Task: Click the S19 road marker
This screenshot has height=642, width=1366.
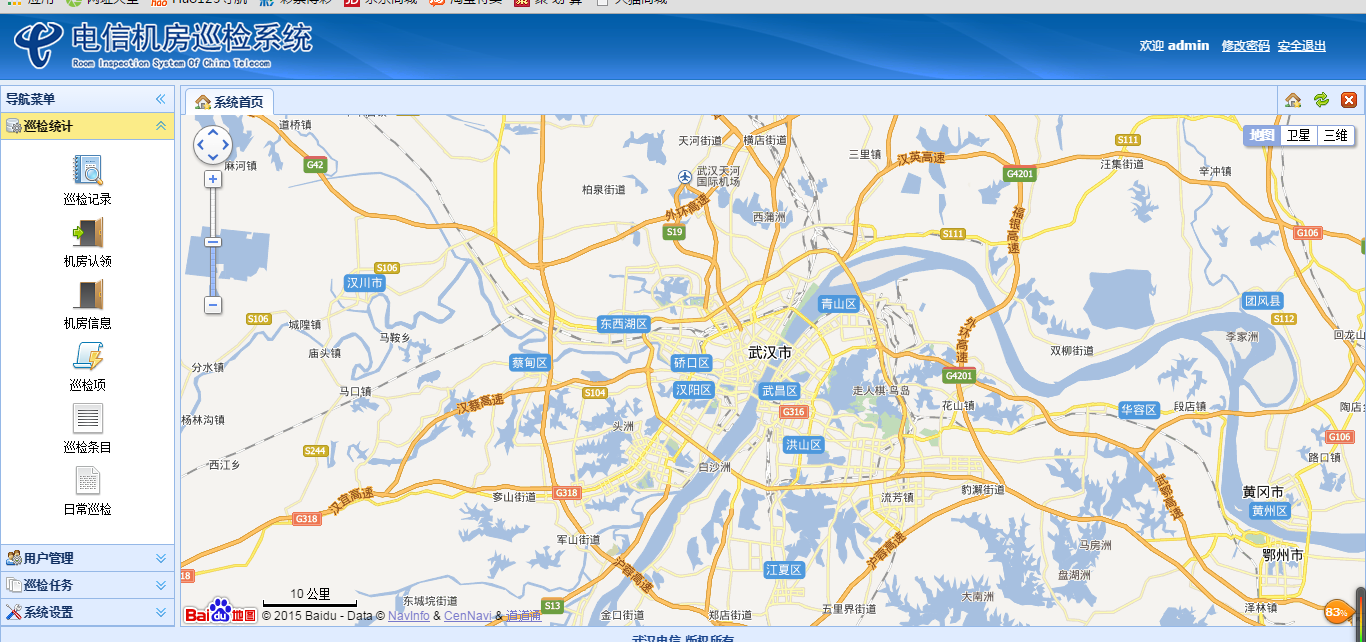Action: (675, 232)
